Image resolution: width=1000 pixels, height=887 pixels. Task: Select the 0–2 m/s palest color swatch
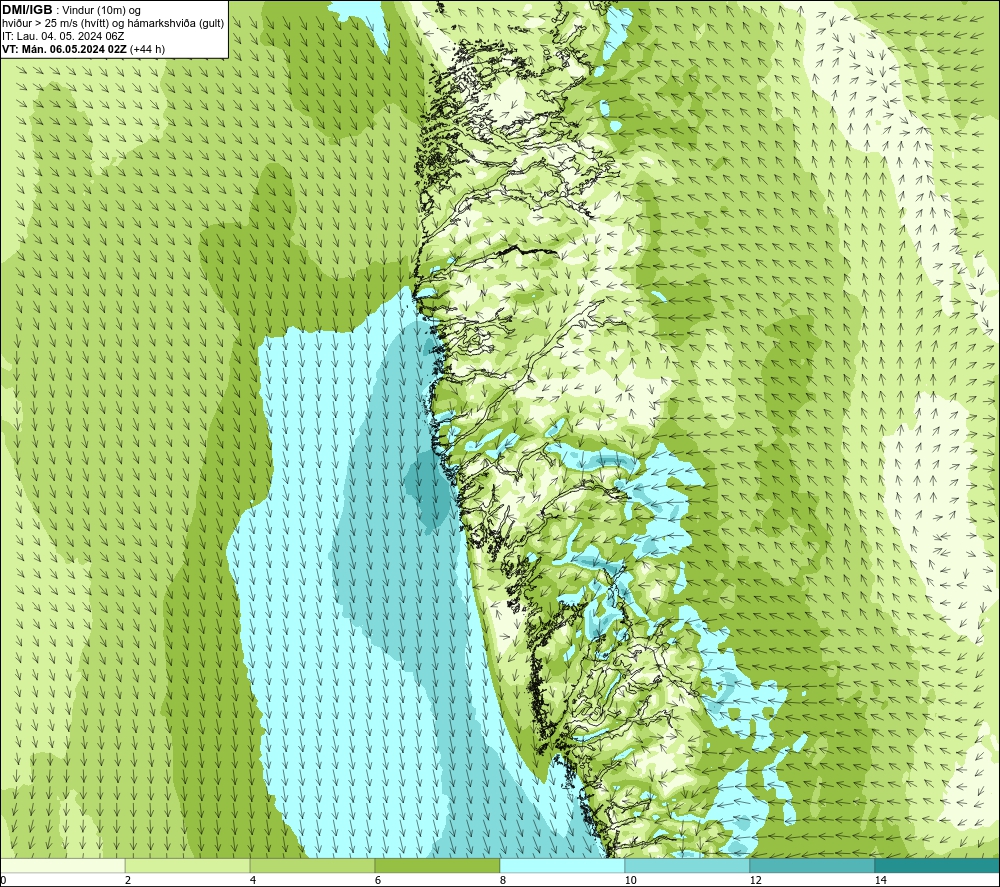[62, 866]
